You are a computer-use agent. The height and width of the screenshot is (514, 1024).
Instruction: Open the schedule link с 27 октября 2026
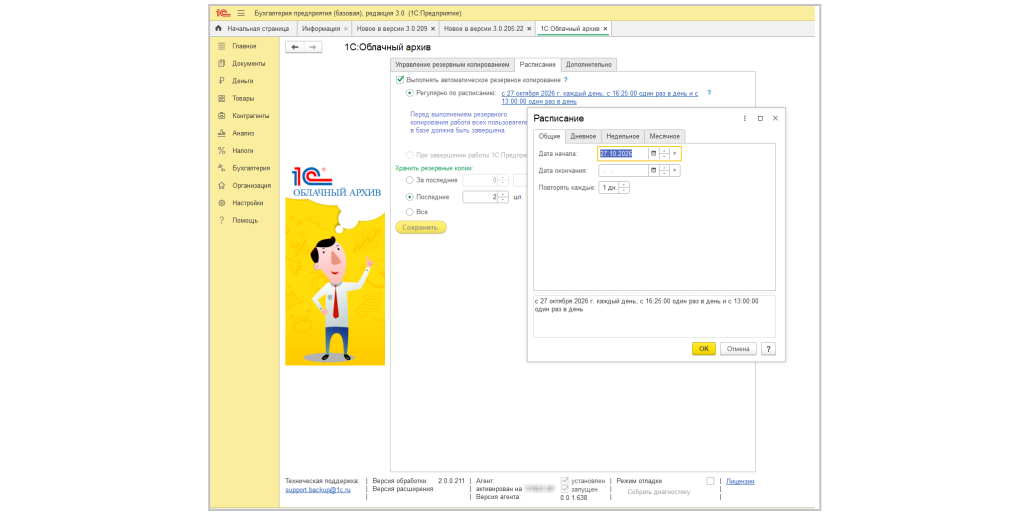[600, 97]
